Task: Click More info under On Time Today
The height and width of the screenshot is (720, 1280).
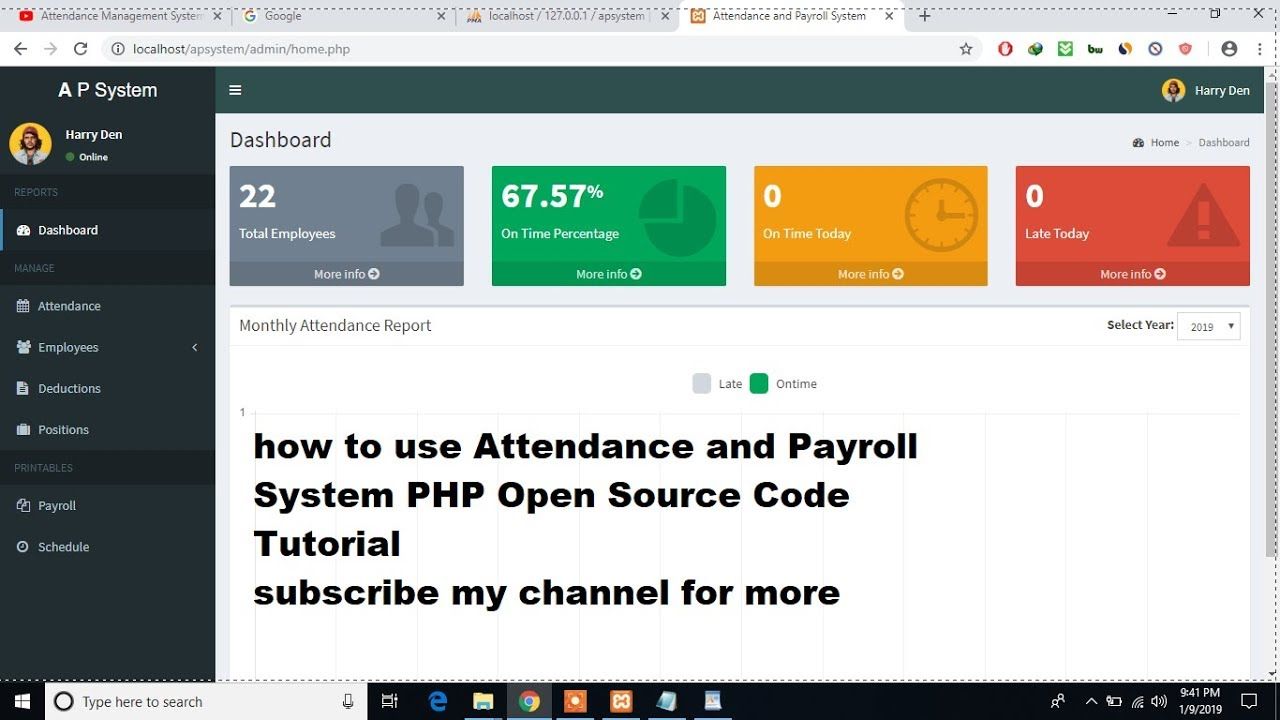Action: pyautogui.click(x=871, y=274)
